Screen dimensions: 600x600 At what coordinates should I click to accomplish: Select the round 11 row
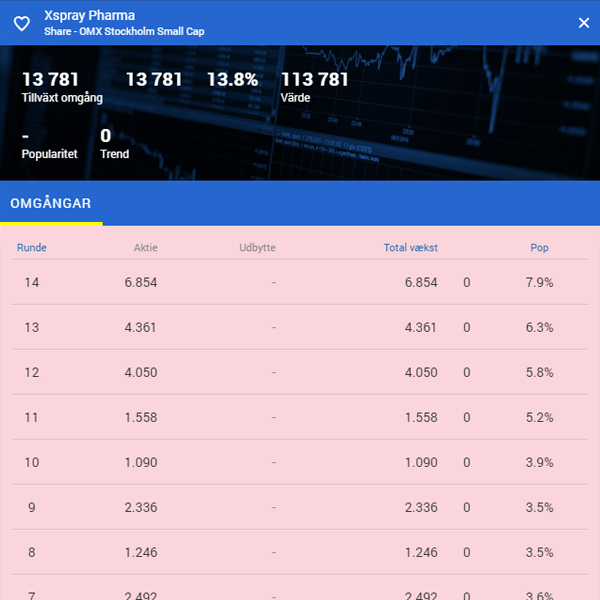300,418
